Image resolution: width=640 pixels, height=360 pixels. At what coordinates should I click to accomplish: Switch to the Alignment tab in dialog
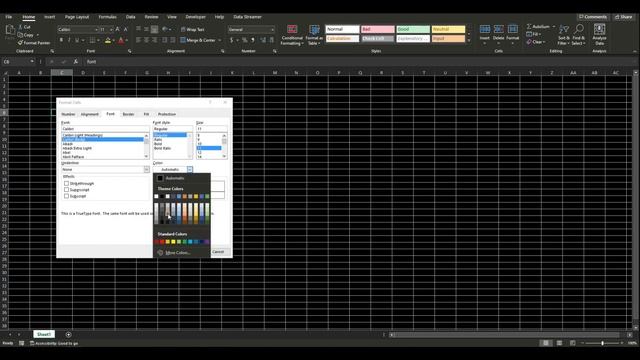[89, 114]
